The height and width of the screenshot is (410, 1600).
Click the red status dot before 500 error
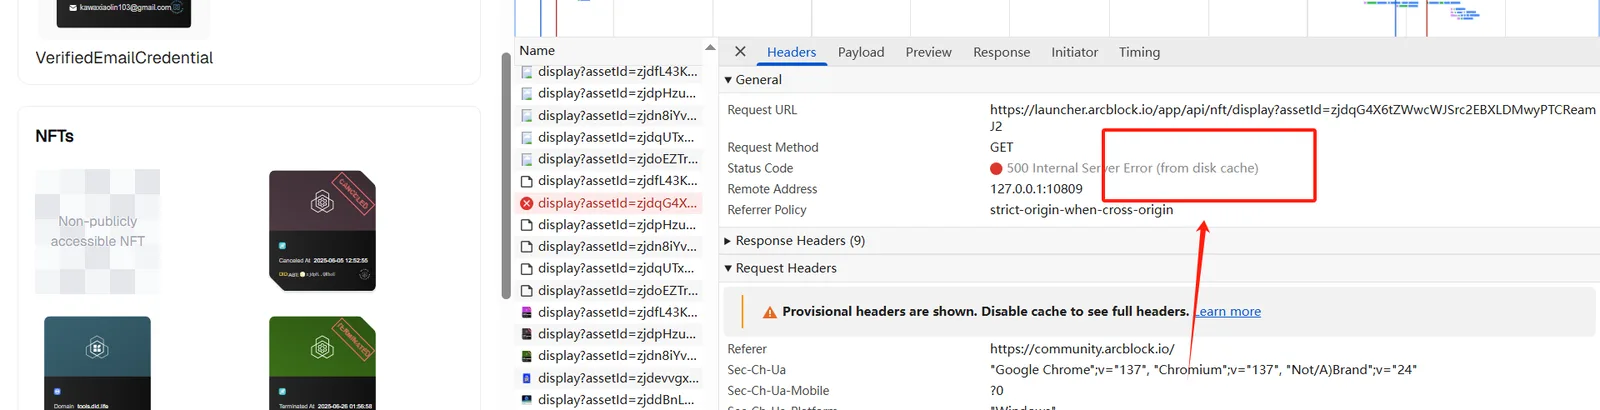pos(996,169)
